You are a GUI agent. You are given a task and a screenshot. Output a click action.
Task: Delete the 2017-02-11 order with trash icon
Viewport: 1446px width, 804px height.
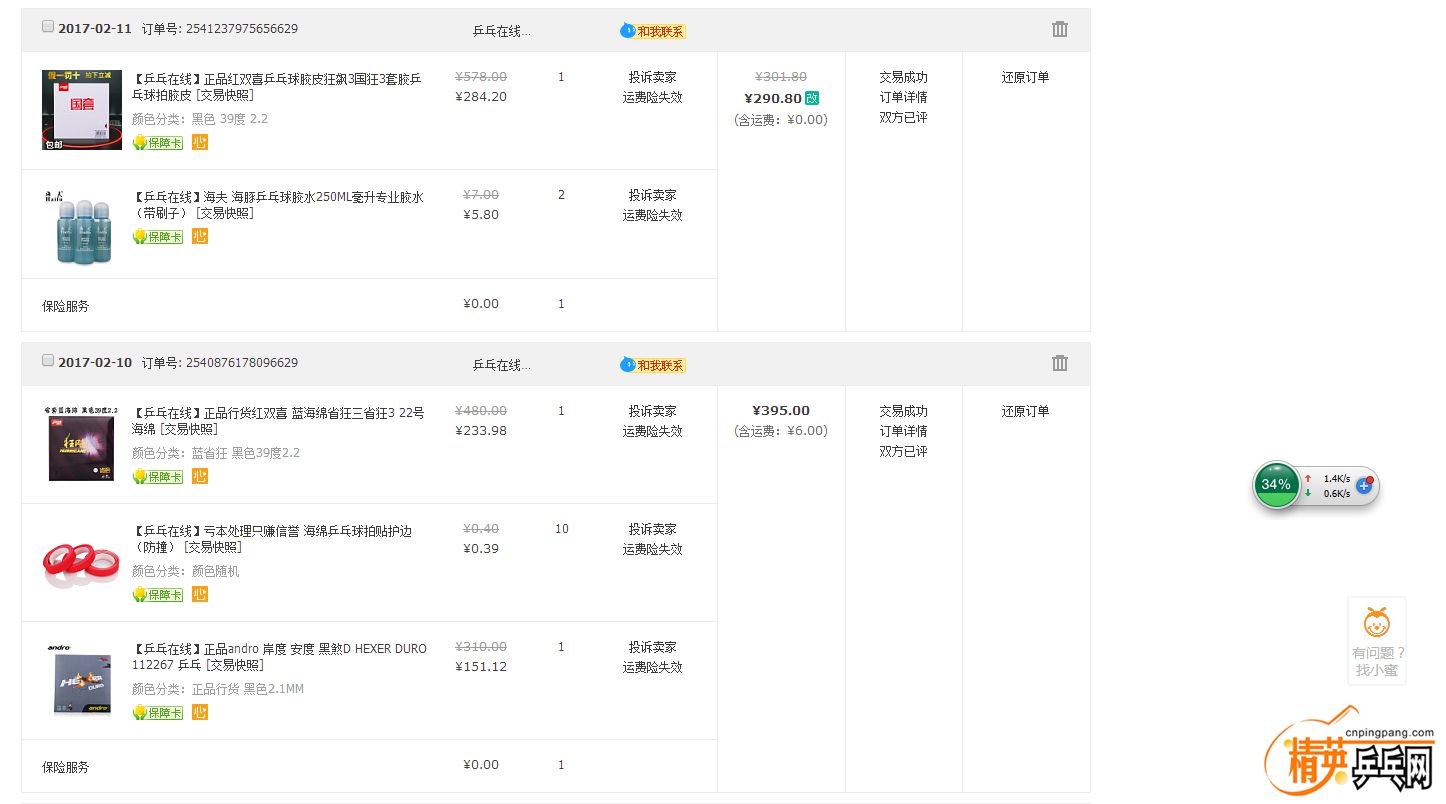pyautogui.click(x=1059, y=30)
